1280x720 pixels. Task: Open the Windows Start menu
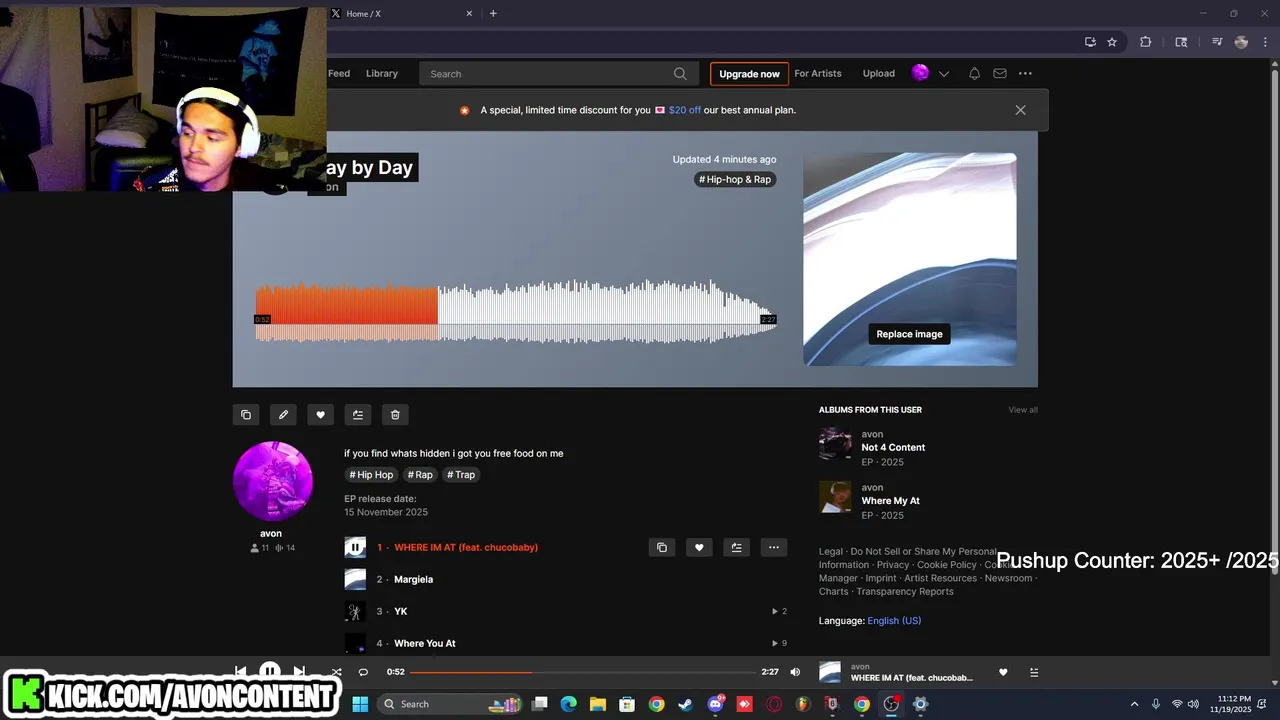point(360,704)
